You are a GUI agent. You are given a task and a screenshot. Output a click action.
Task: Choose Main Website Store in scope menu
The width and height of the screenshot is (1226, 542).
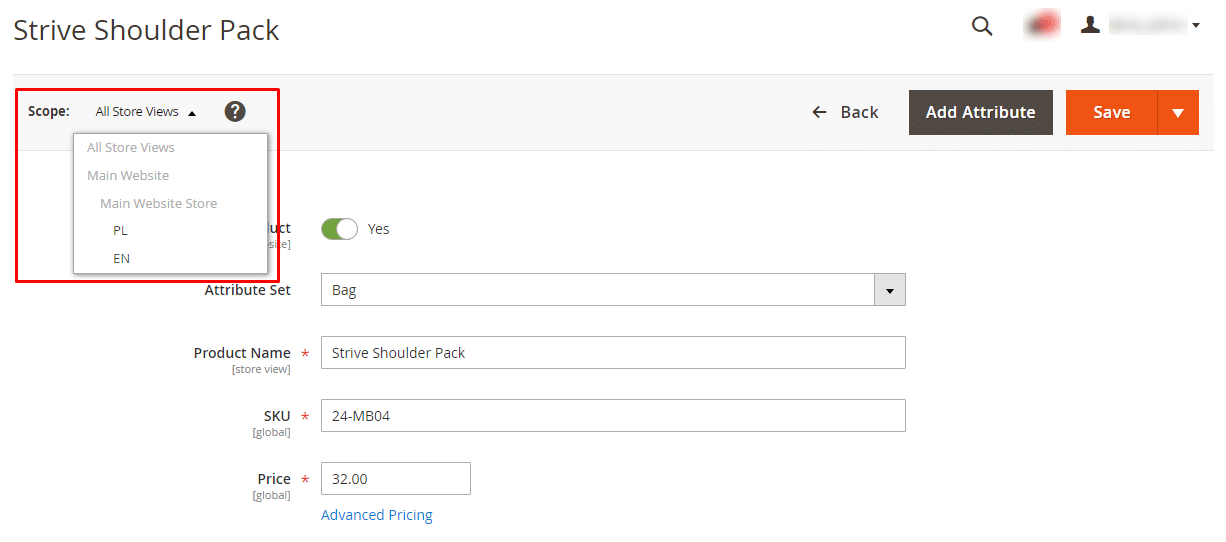[158, 203]
